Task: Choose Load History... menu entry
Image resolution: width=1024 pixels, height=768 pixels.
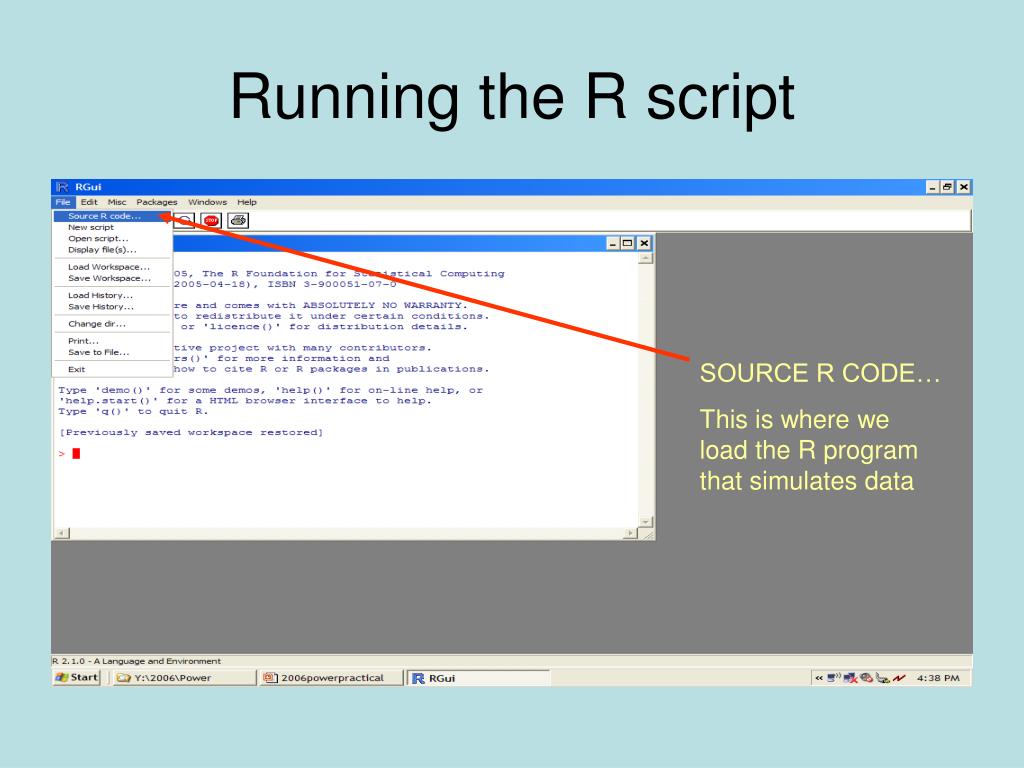Action: click(112, 295)
